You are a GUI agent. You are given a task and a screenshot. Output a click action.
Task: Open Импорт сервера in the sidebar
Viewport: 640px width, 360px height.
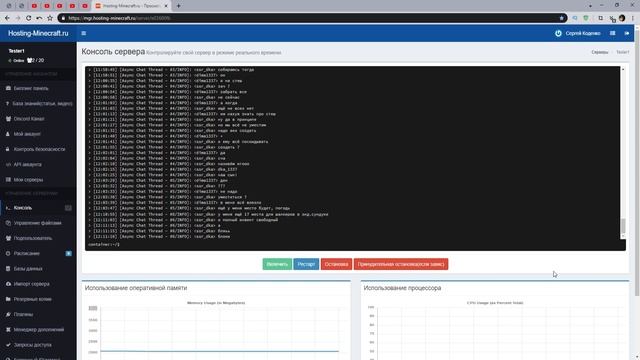click(x=38, y=284)
